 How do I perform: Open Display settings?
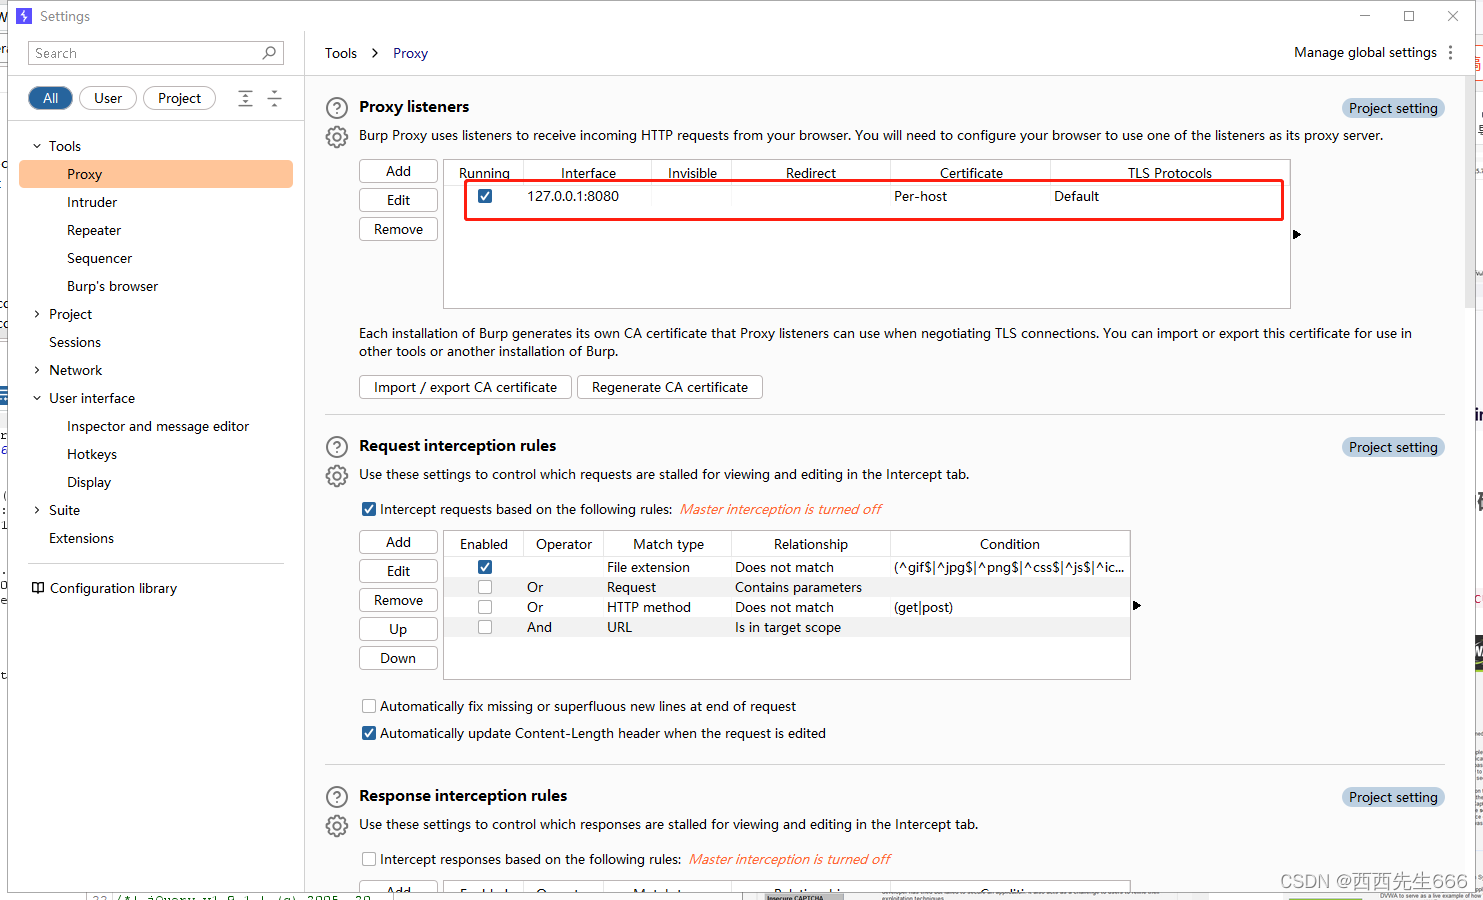(x=89, y=482)
